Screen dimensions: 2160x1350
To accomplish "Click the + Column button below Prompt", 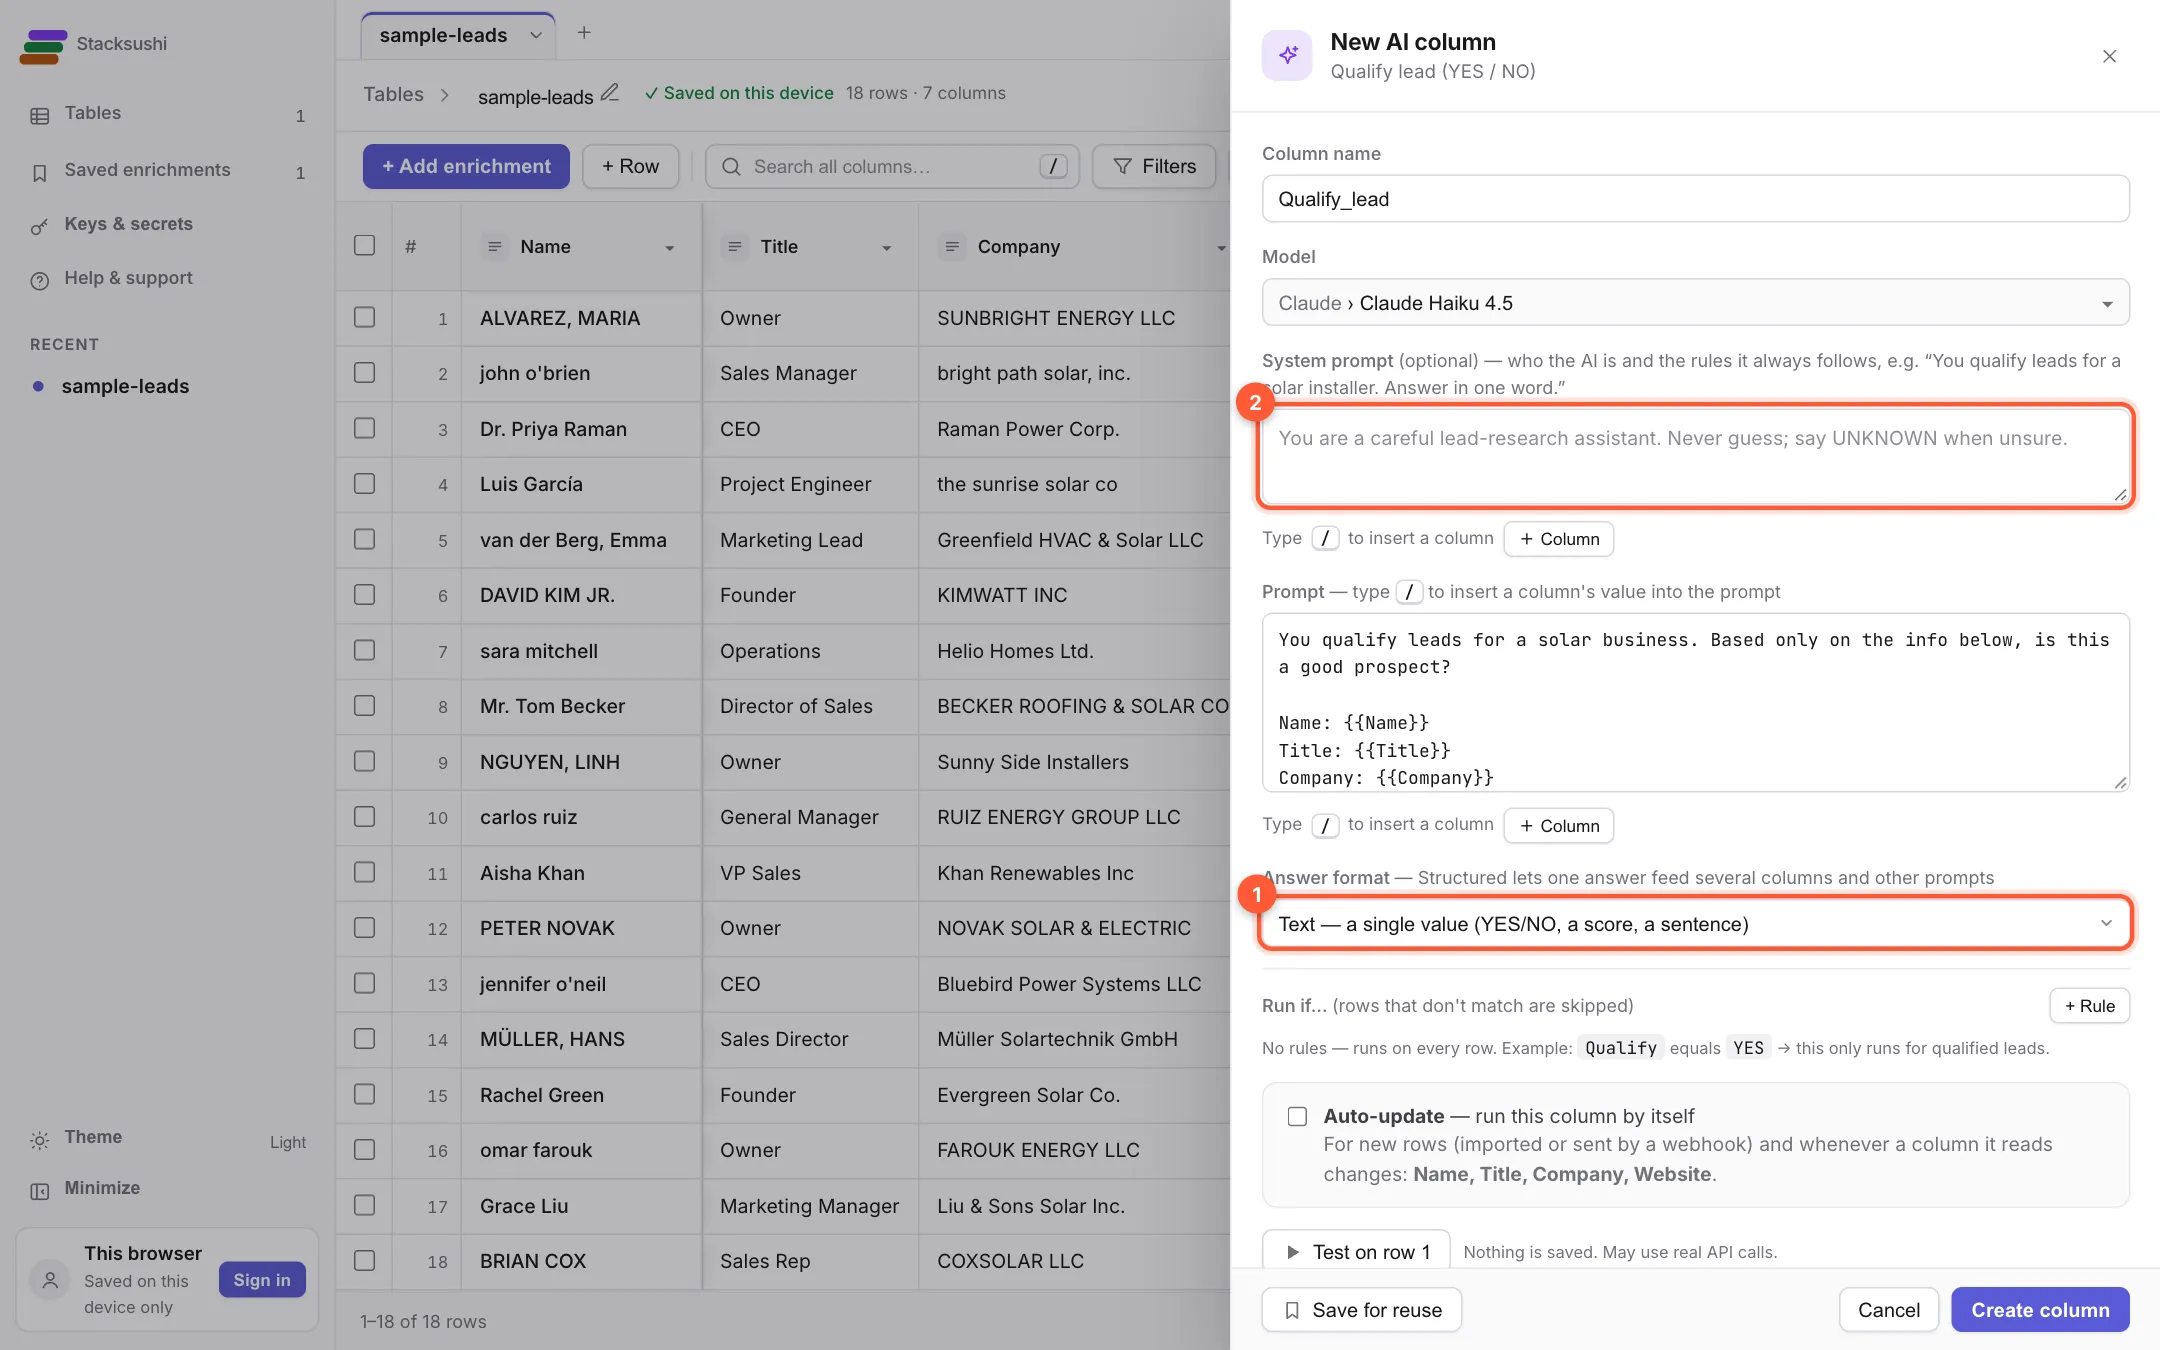I will coord(1558,826).
